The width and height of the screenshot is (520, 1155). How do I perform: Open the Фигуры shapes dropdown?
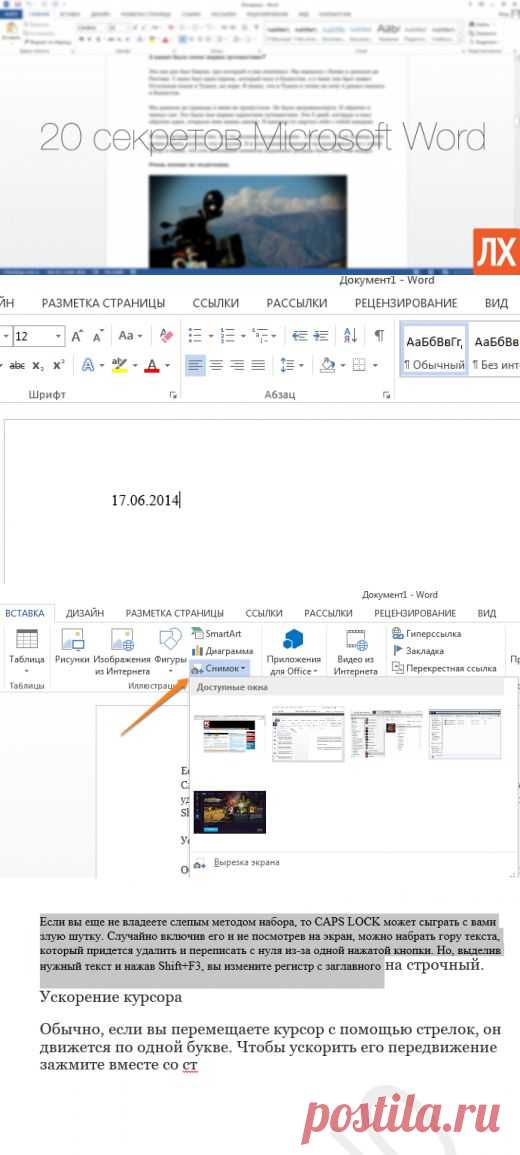[171, 651]
